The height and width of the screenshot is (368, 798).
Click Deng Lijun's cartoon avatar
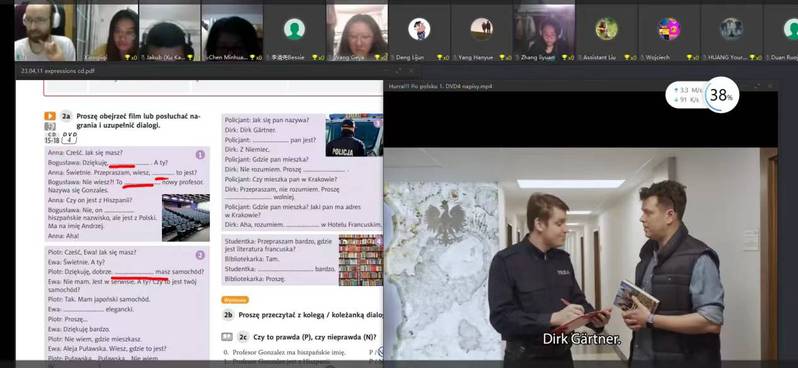[419, 29]
